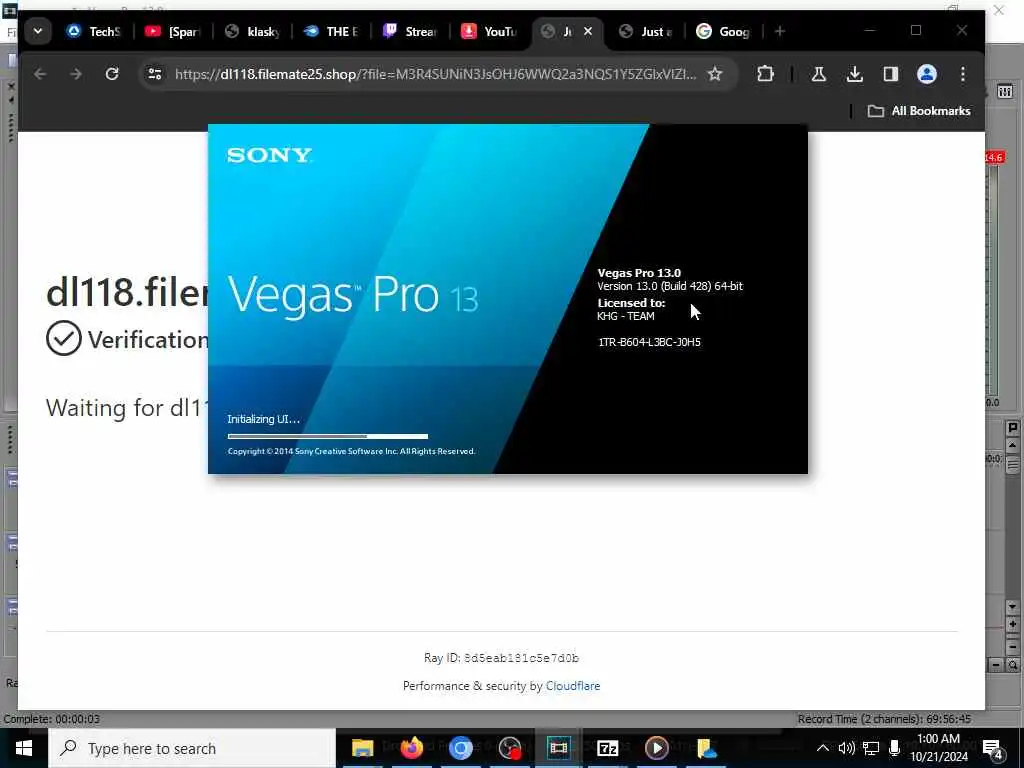
Task: Open the tab search dropdown arrow
Action: point(38,31)
